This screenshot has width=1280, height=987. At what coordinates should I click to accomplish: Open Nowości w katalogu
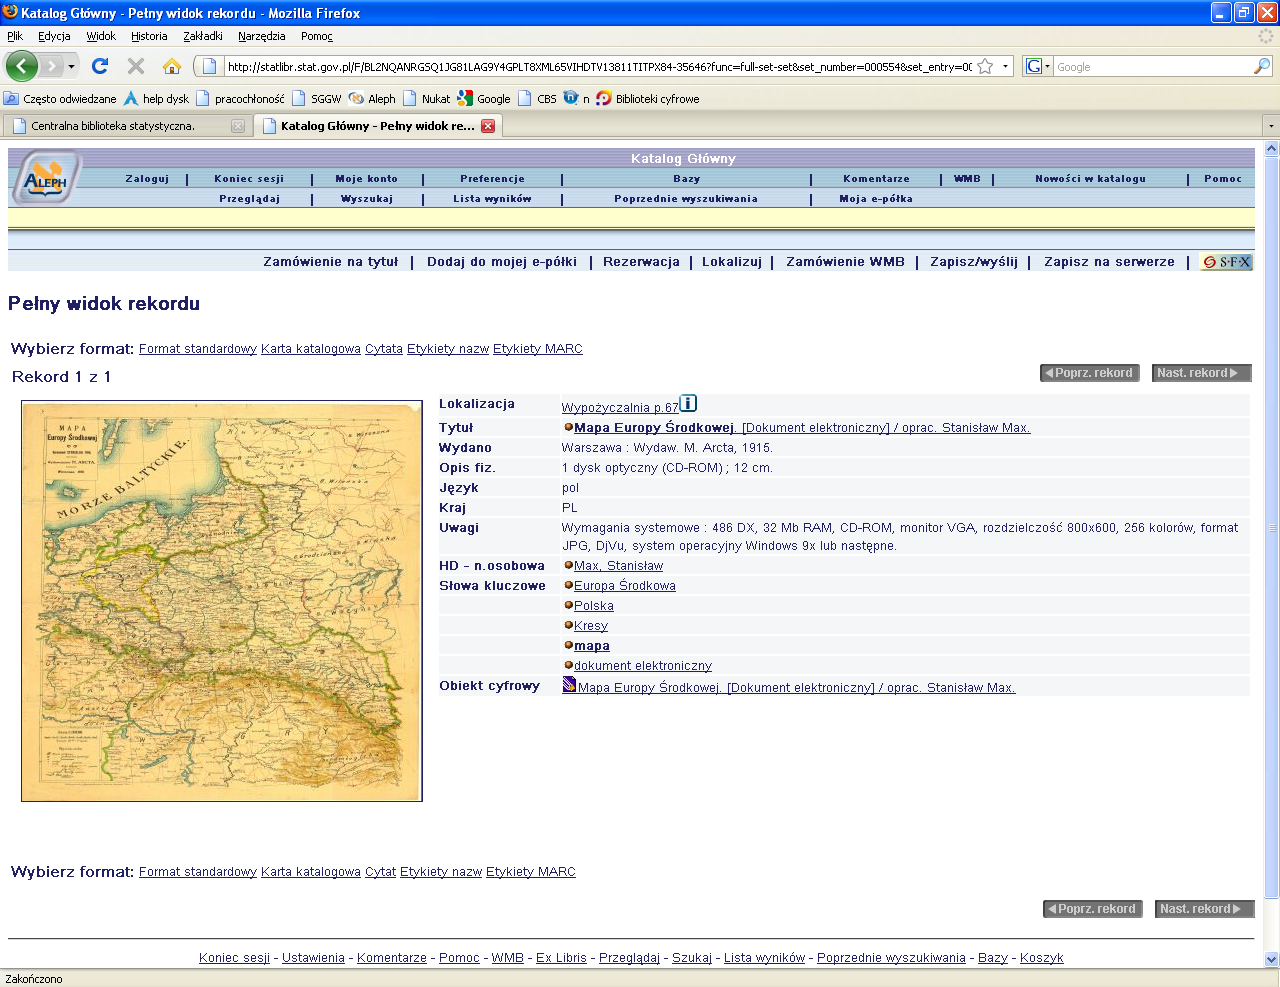[1090, 179]
